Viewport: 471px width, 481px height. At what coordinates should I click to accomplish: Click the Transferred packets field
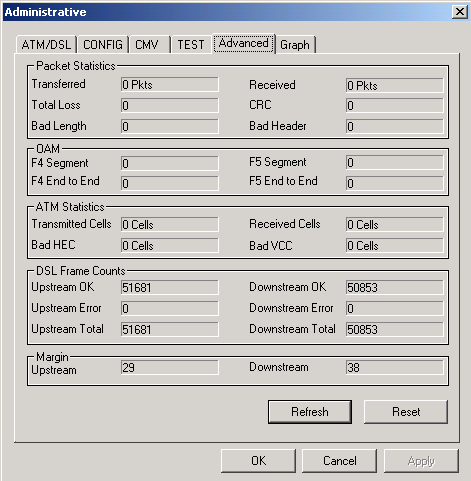(170, 85)
